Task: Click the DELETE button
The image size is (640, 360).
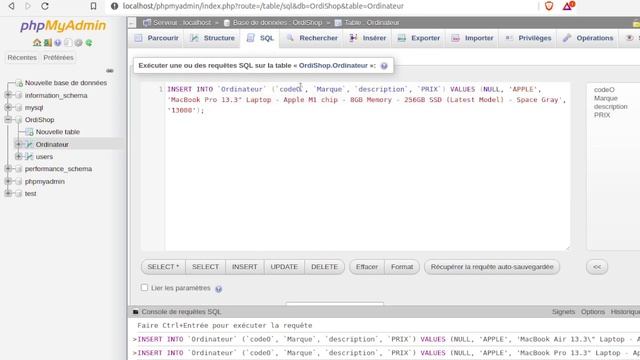Action: (324, 267)
